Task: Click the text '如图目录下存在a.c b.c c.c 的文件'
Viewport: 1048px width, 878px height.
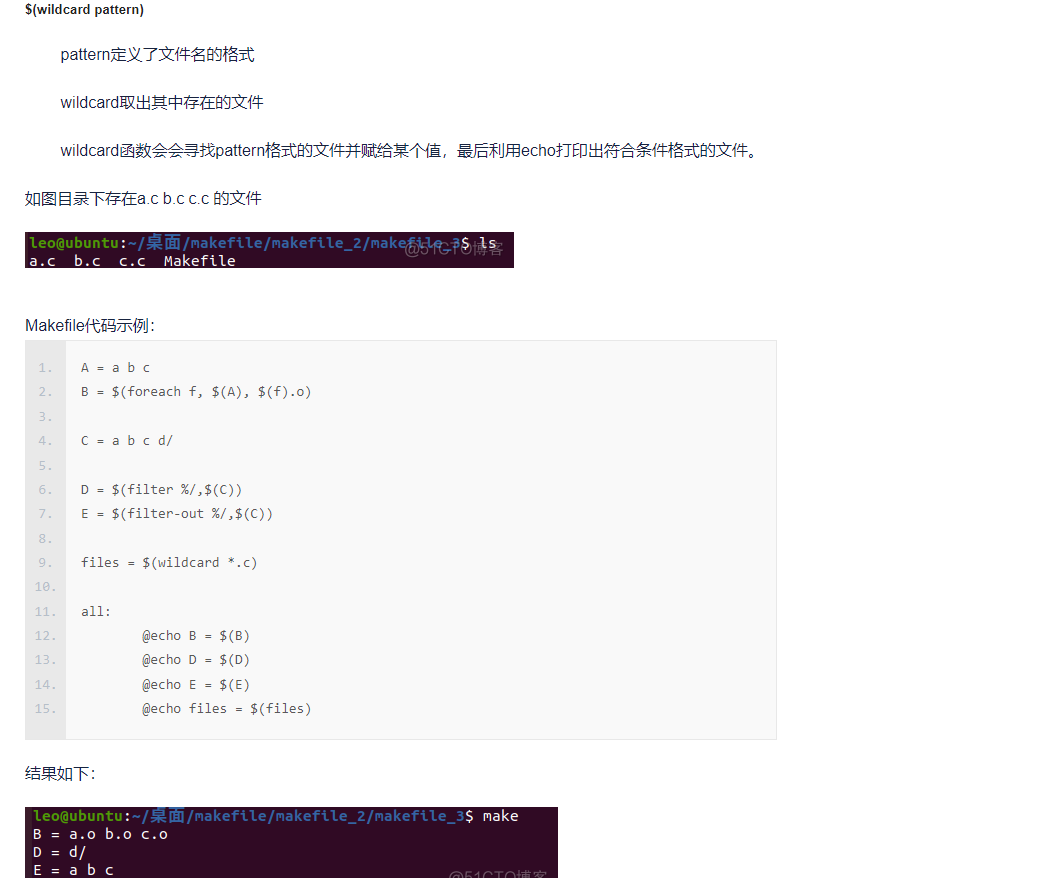Action: 143,199
